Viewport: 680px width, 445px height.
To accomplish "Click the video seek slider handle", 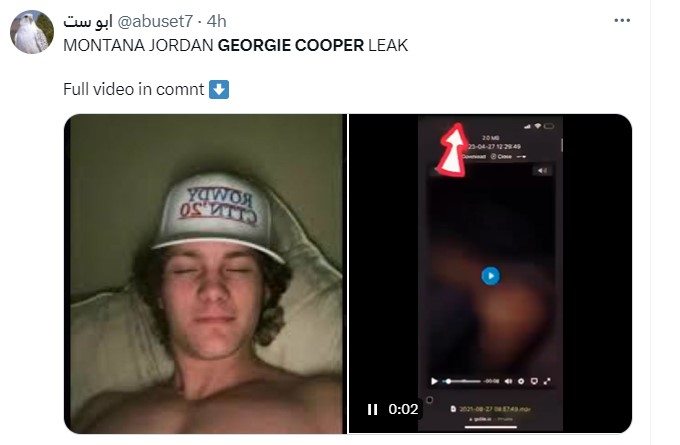I will pos(448,381).
